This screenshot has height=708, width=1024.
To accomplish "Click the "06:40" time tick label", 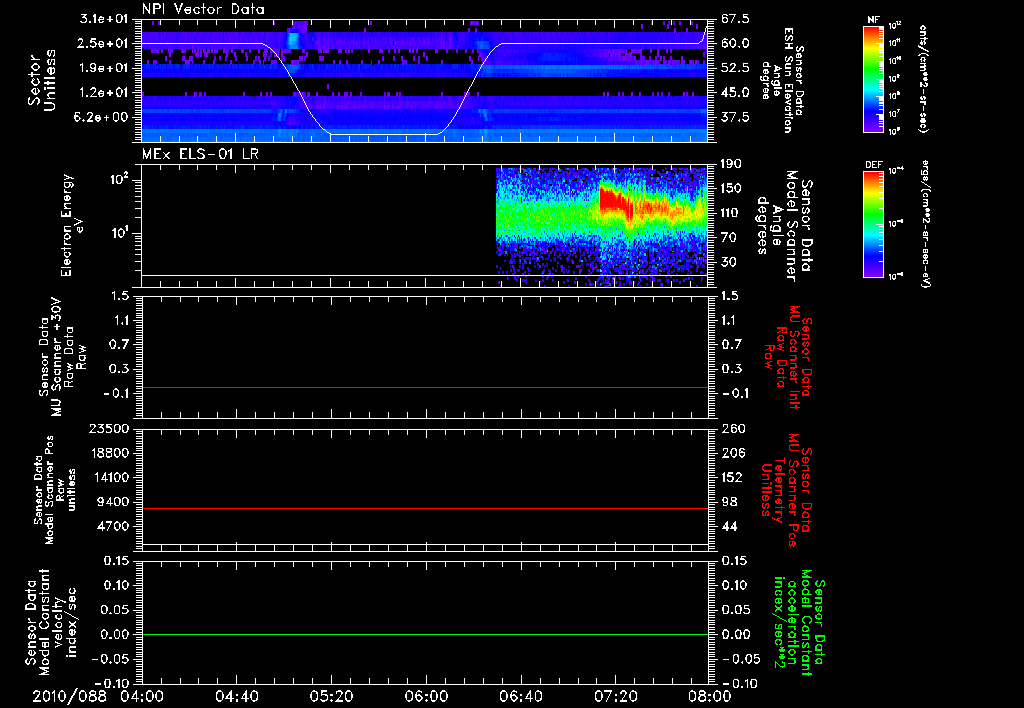I will [520, 696].
